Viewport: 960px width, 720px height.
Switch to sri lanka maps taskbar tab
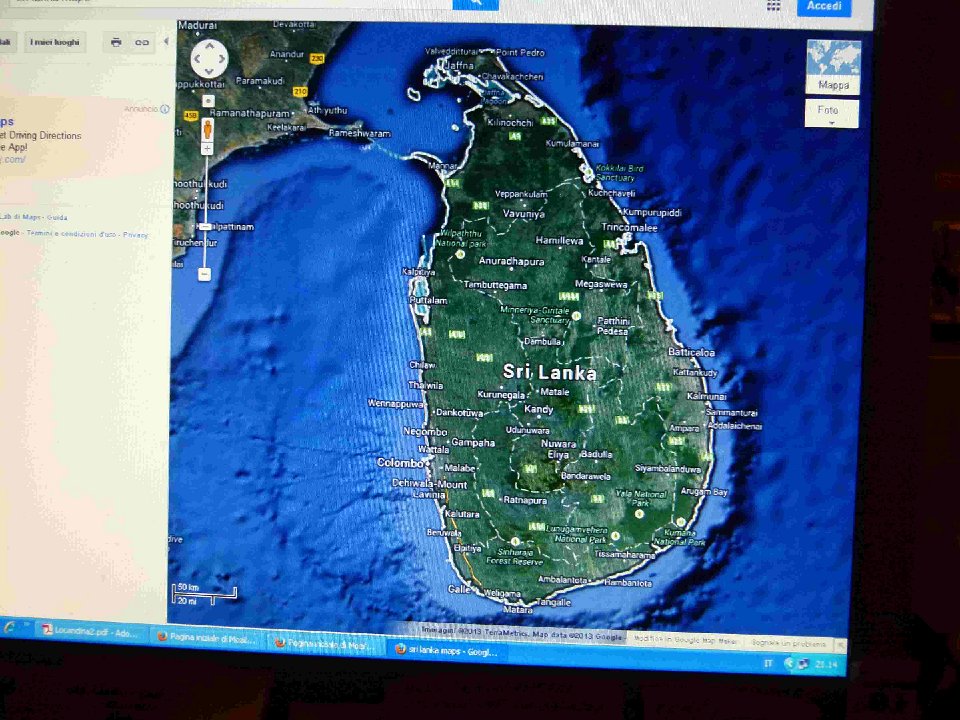tap(444, 650)
